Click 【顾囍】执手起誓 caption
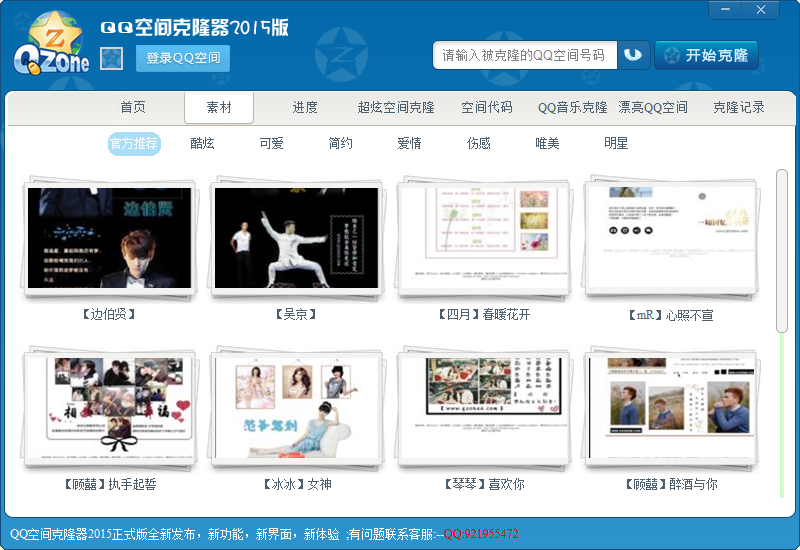Screen dimensions: 800x550 (x=109, y=484)
